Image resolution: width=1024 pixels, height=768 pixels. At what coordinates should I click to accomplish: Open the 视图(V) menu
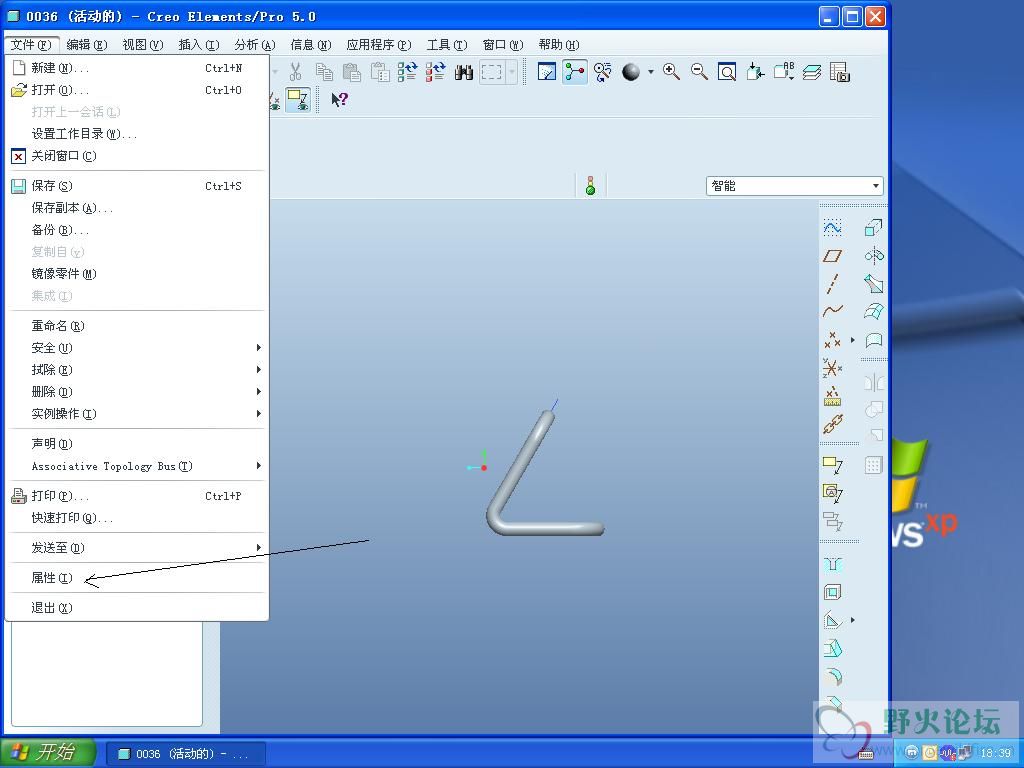tap(142, 44)
